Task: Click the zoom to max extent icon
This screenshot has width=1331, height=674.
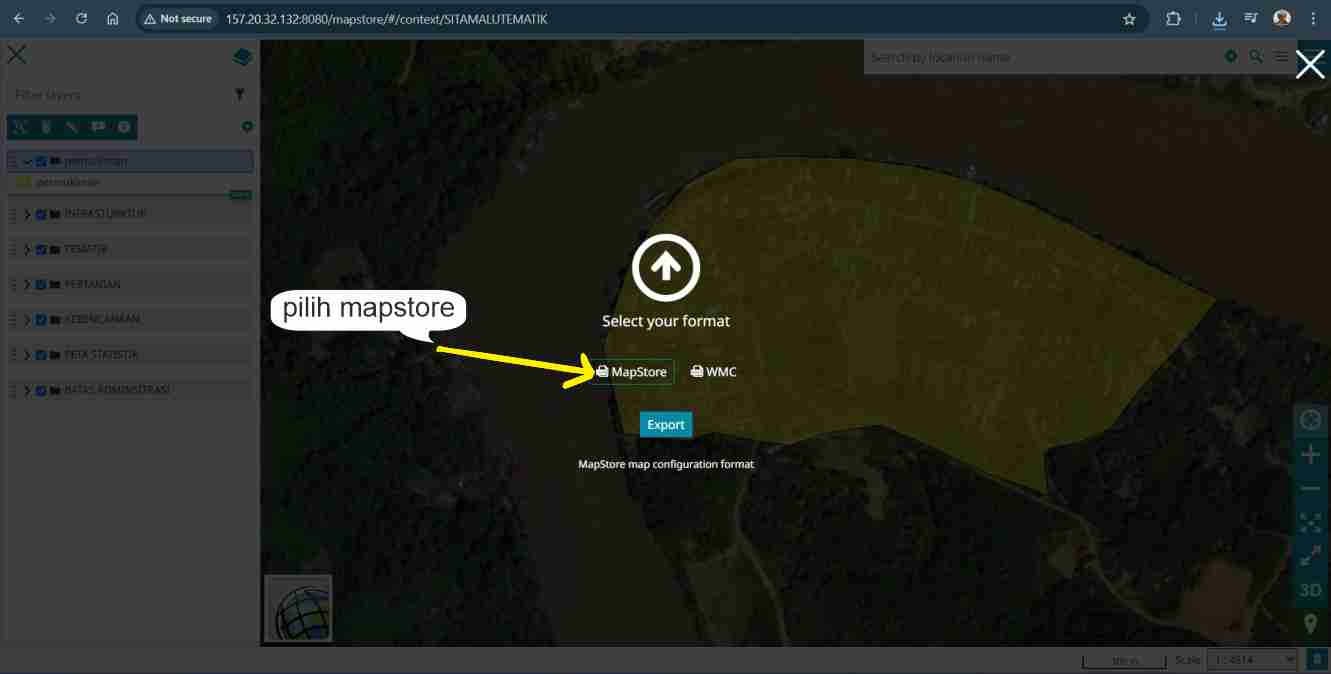Action: coord(1310,523)
